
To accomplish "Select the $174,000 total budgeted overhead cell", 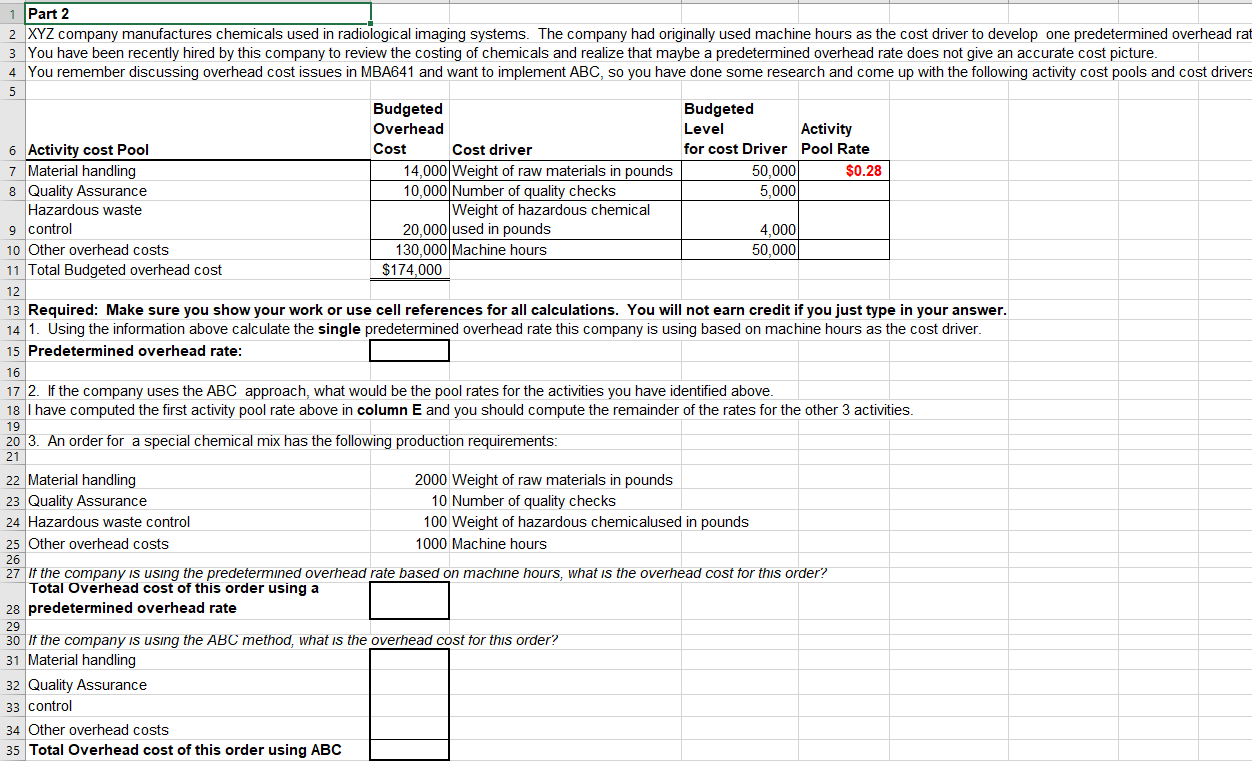I will (x=409, y=270).
